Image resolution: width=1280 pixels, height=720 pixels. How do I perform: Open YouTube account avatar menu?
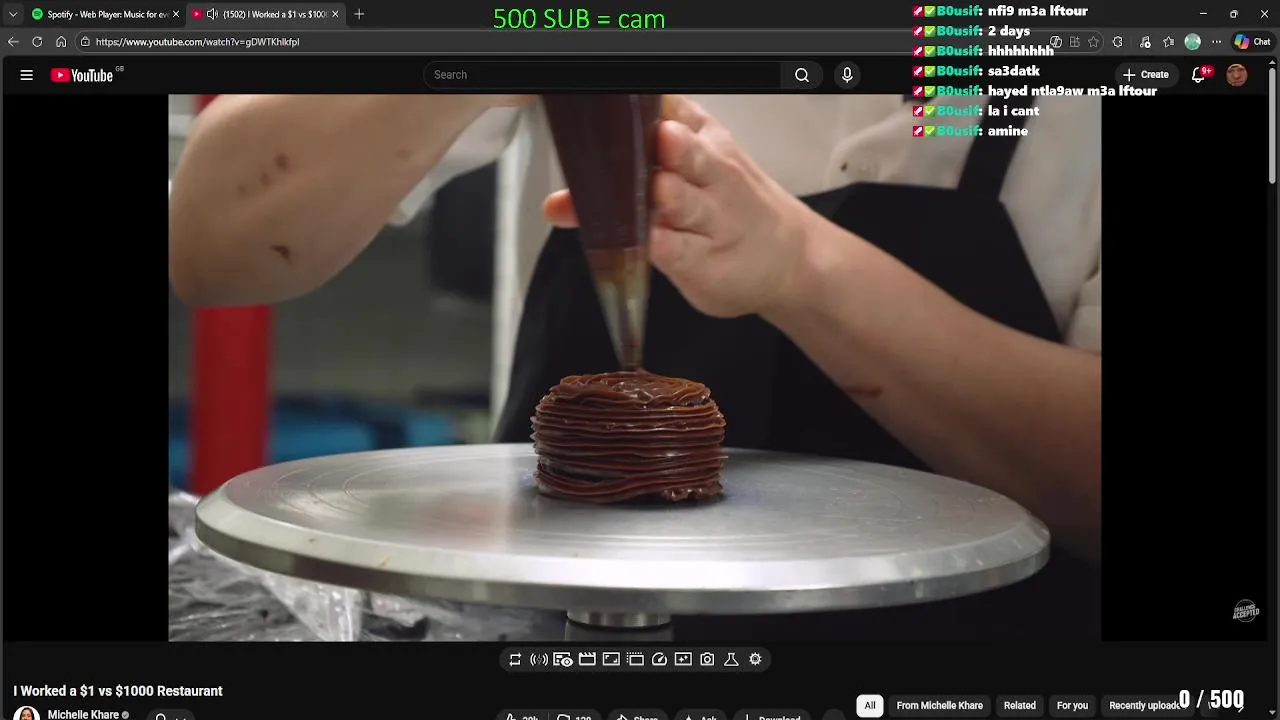(1237, 75)
